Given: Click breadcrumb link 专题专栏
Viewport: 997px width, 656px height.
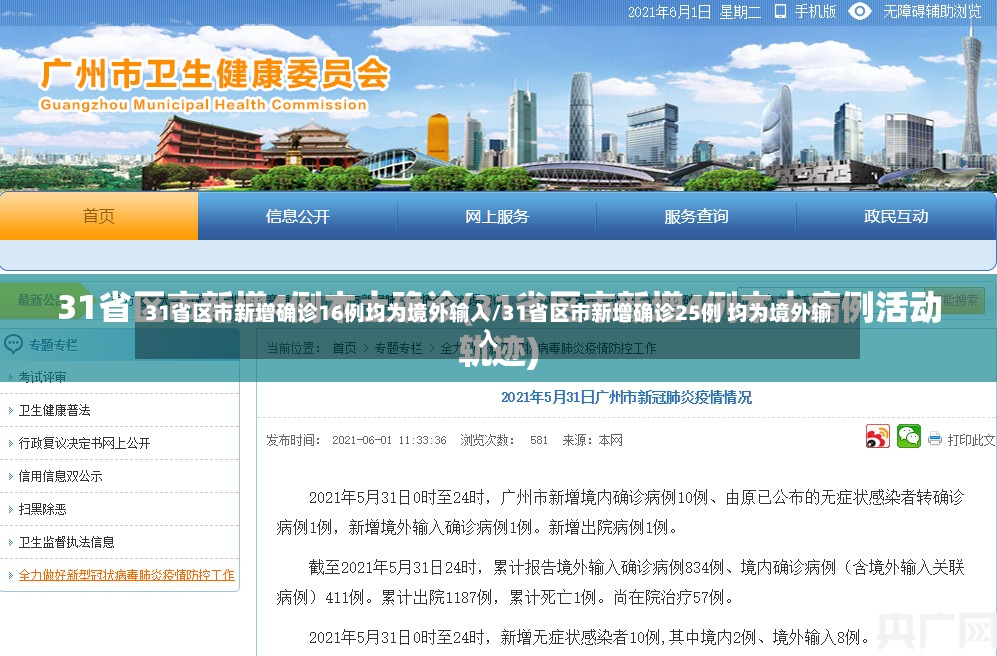Looking at the screenshot, I should pos(398,348).
